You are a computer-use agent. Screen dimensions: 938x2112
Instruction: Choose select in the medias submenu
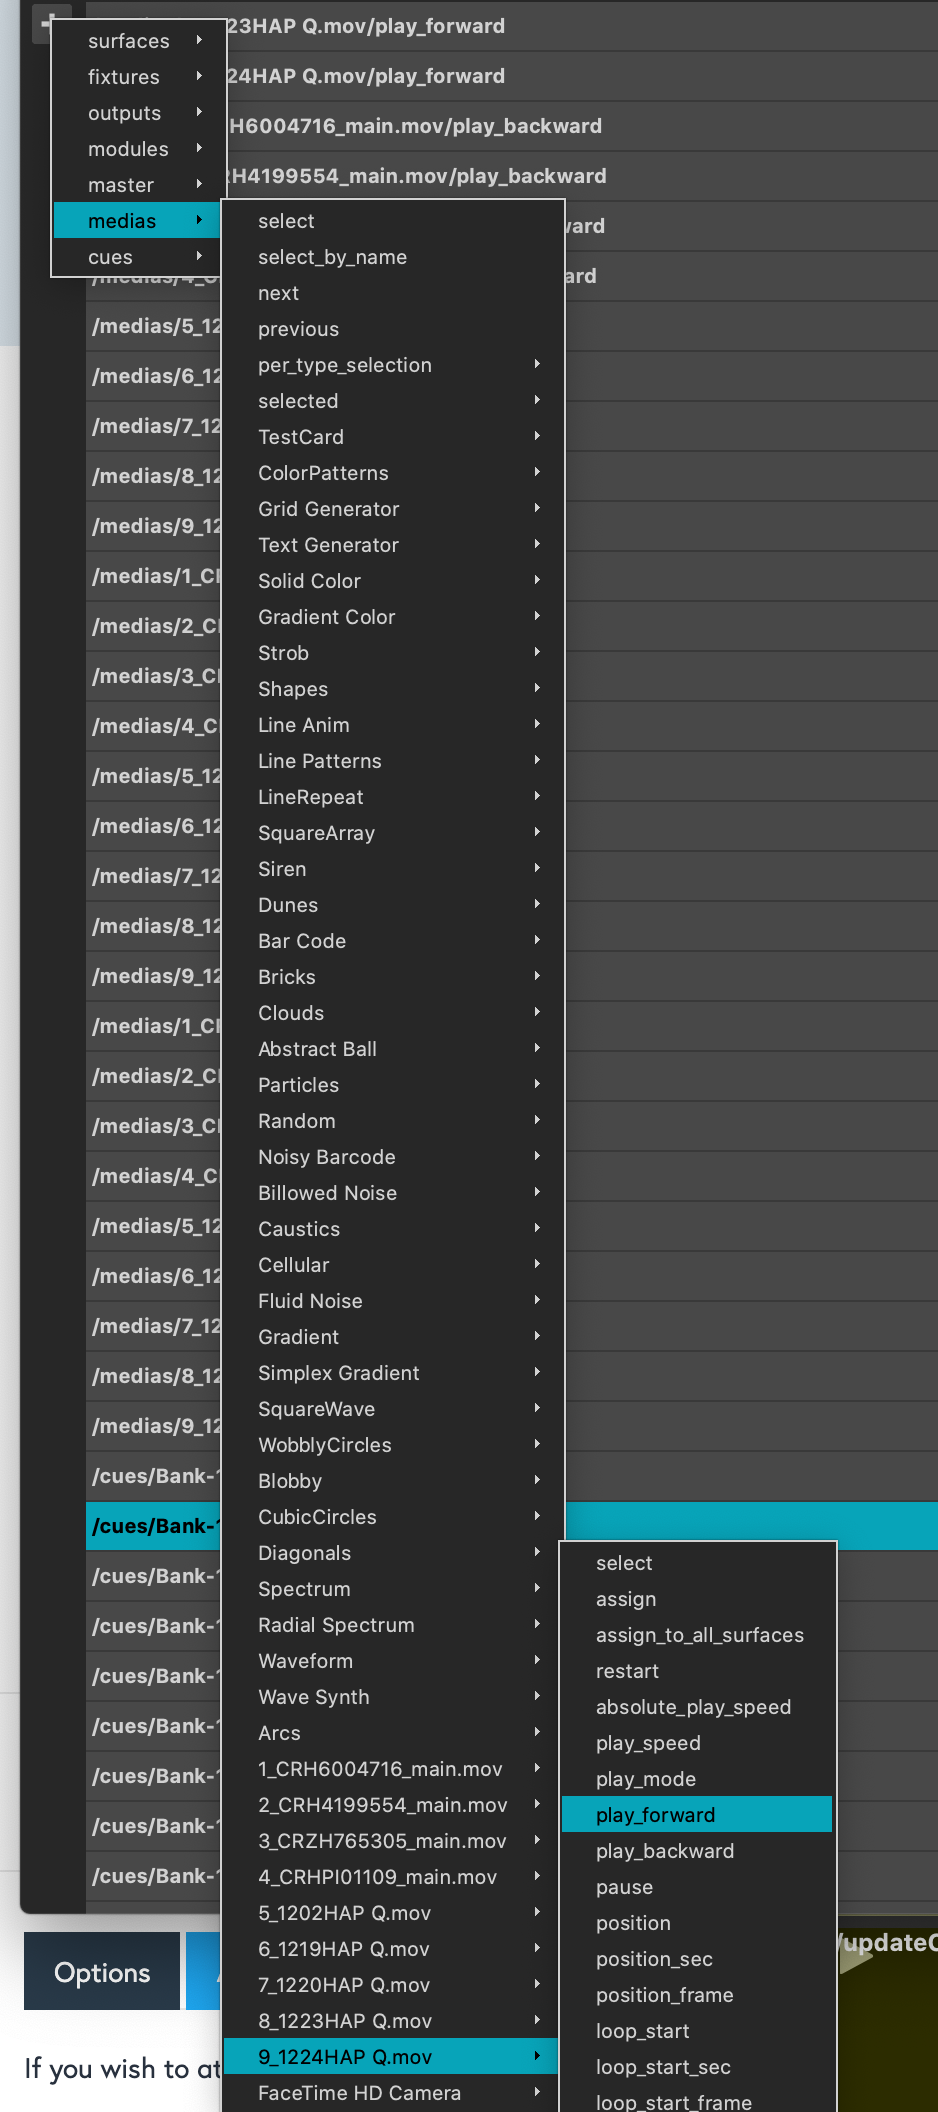(x=393, y=221)
